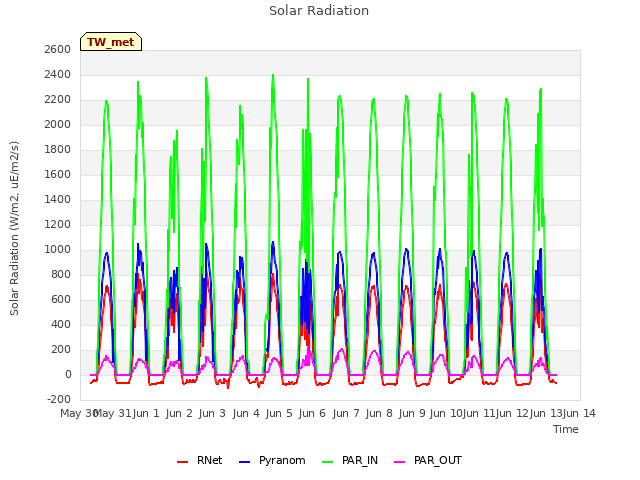Click the TW_met label tag
The image size is (640, 480).
tap(111, 42)
